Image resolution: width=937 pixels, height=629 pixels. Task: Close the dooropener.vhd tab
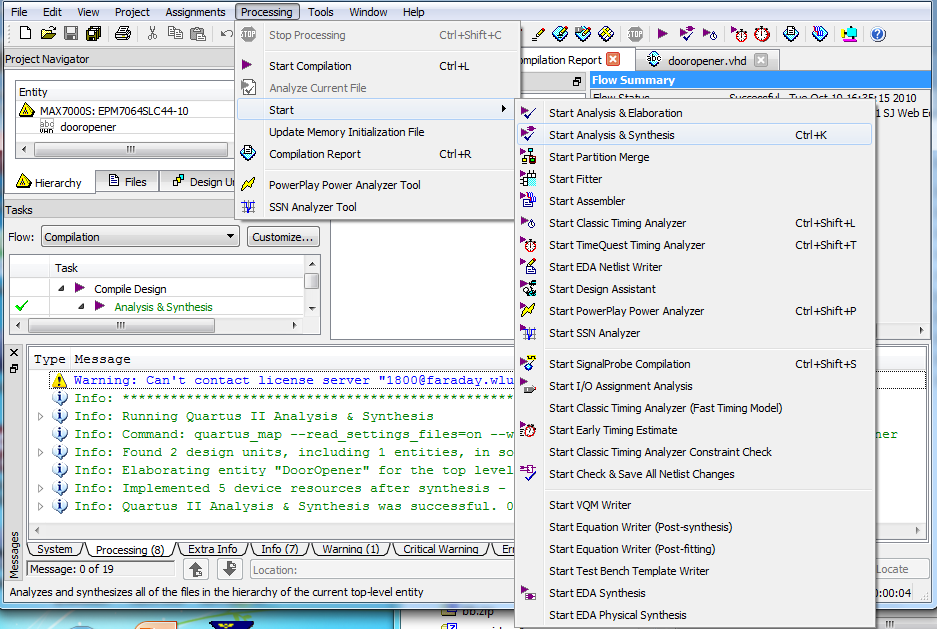coord(761,60)
